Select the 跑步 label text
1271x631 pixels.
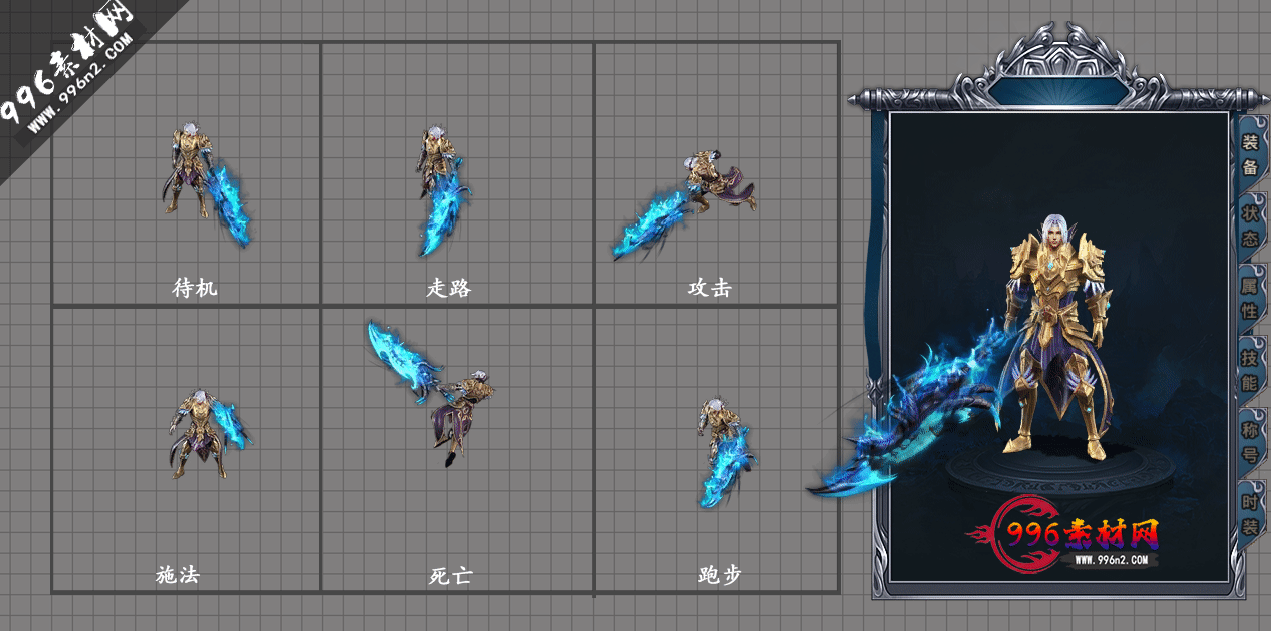[x=720, y=575]
